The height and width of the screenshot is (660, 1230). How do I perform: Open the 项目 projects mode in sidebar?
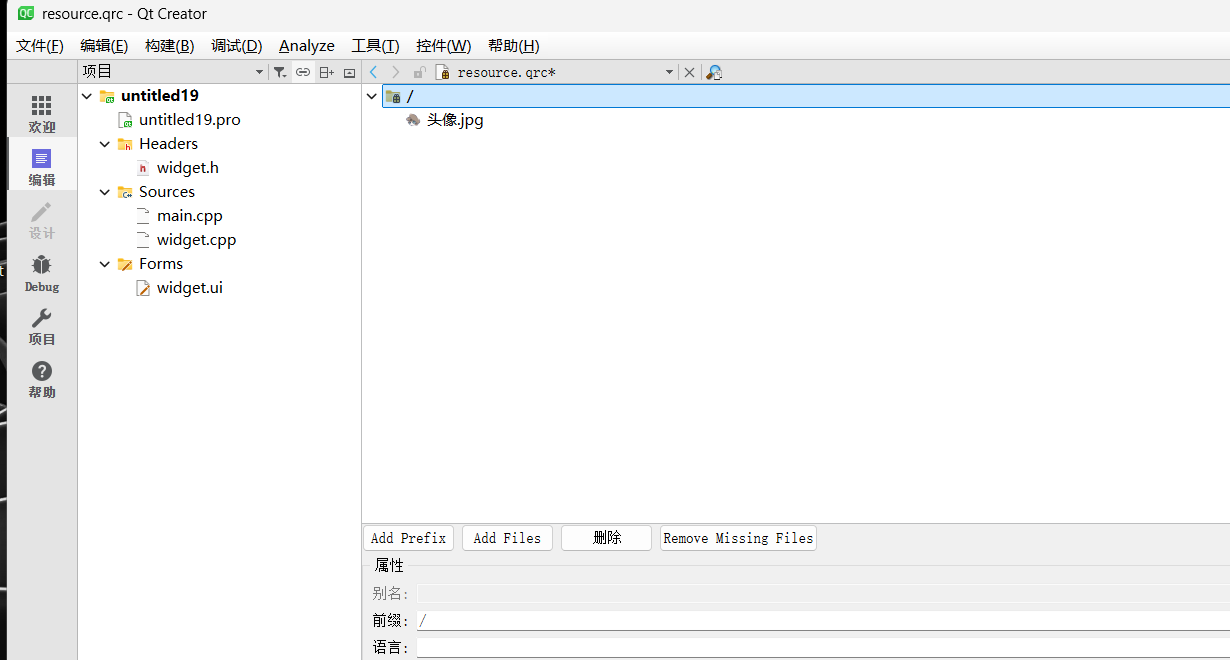[41, 325]
